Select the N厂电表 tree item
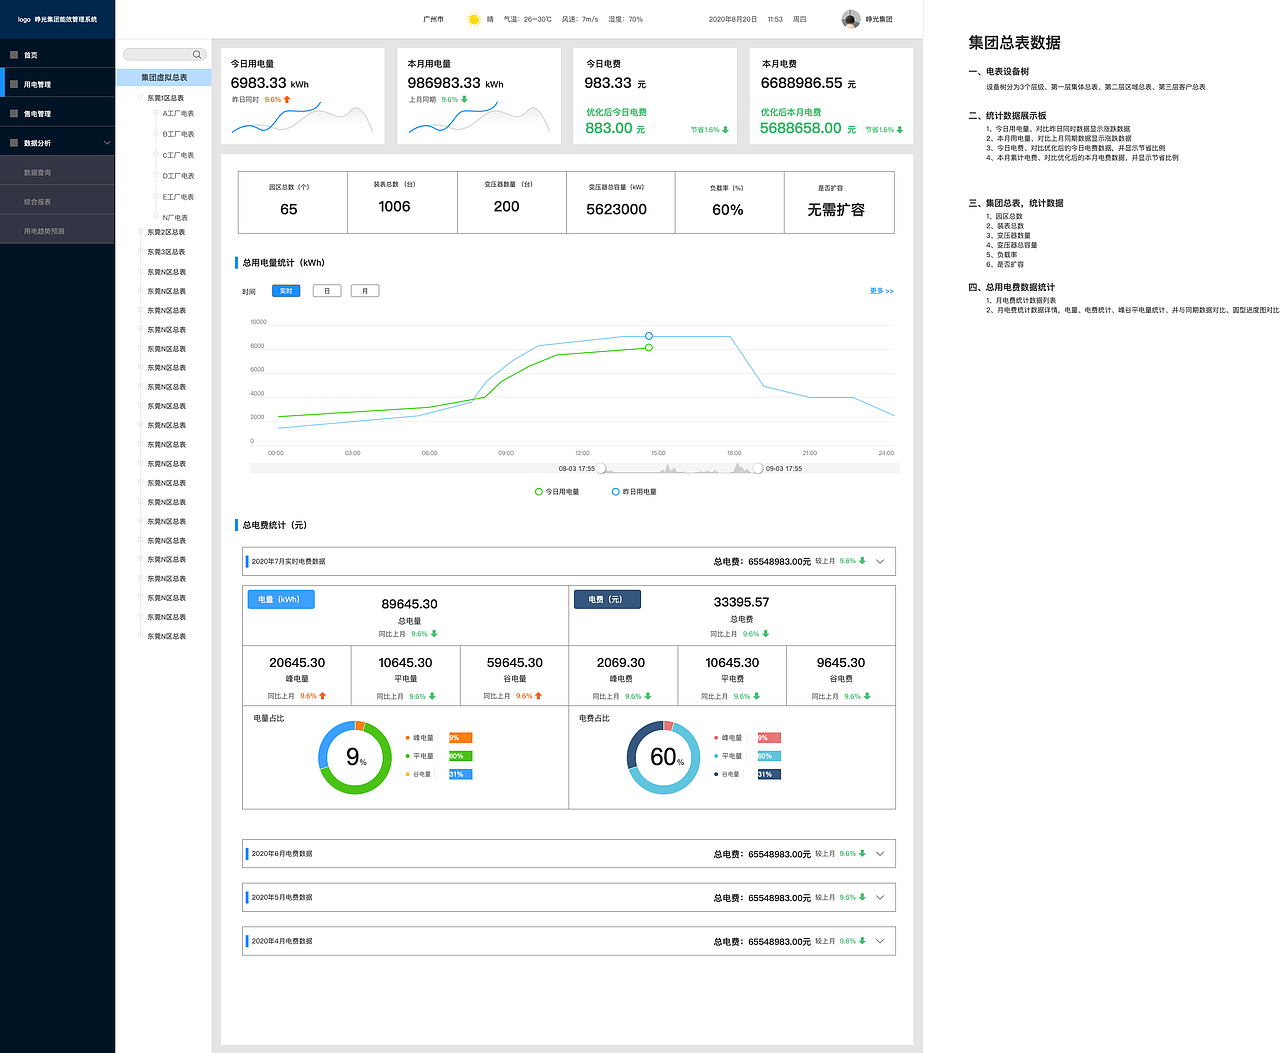Viewport: 1280px width, 1053px height. click(175, 217)
